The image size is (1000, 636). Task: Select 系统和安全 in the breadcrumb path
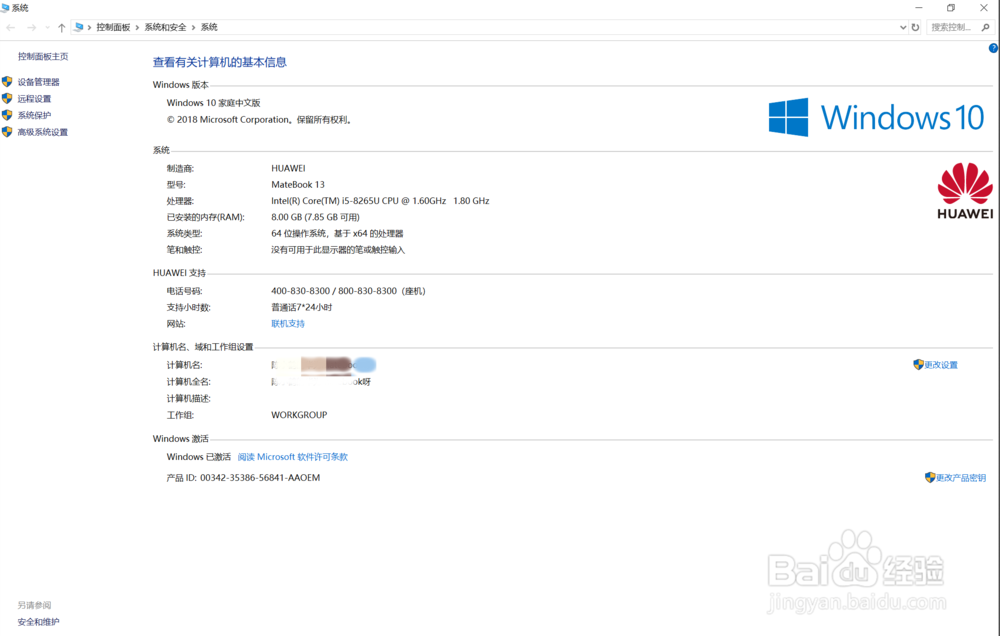coord(165,27)
